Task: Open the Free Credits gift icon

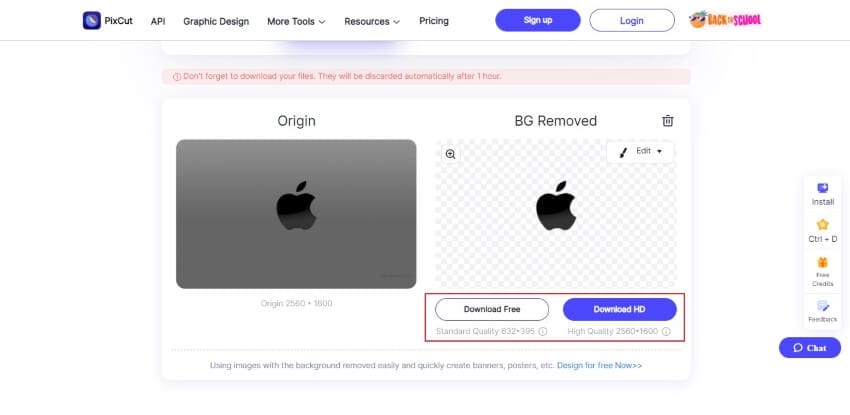Action: (822, 262)
